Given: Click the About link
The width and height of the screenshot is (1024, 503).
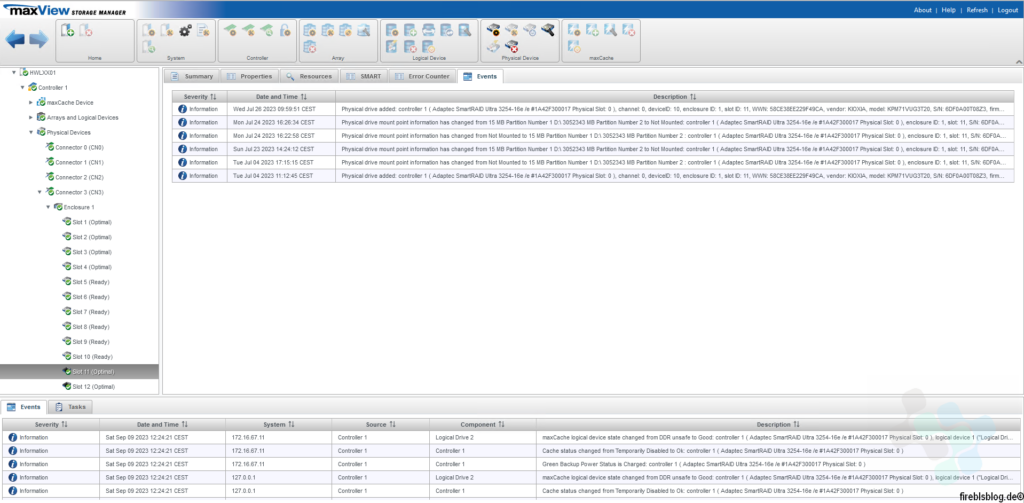Looking at the screenshot, I should coord(923,10).
